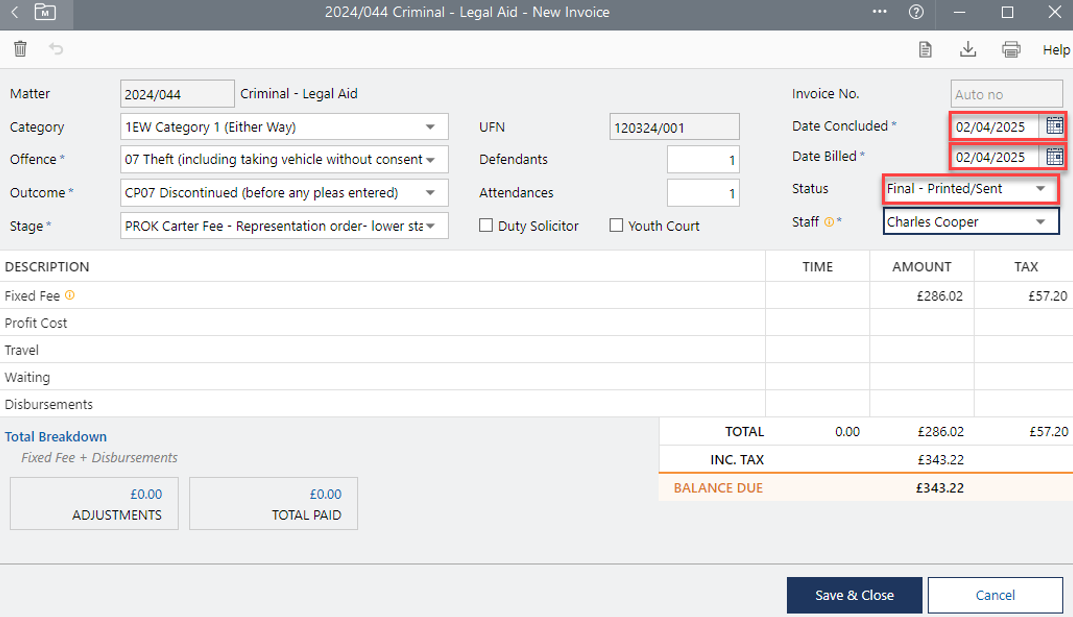Tick the Youth Court checkbox

tap(616, 226)
